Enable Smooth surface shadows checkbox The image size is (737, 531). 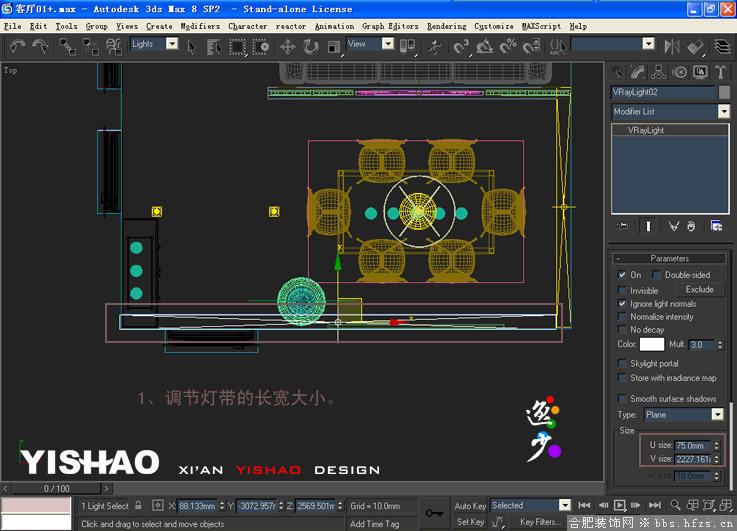(622, 399)
